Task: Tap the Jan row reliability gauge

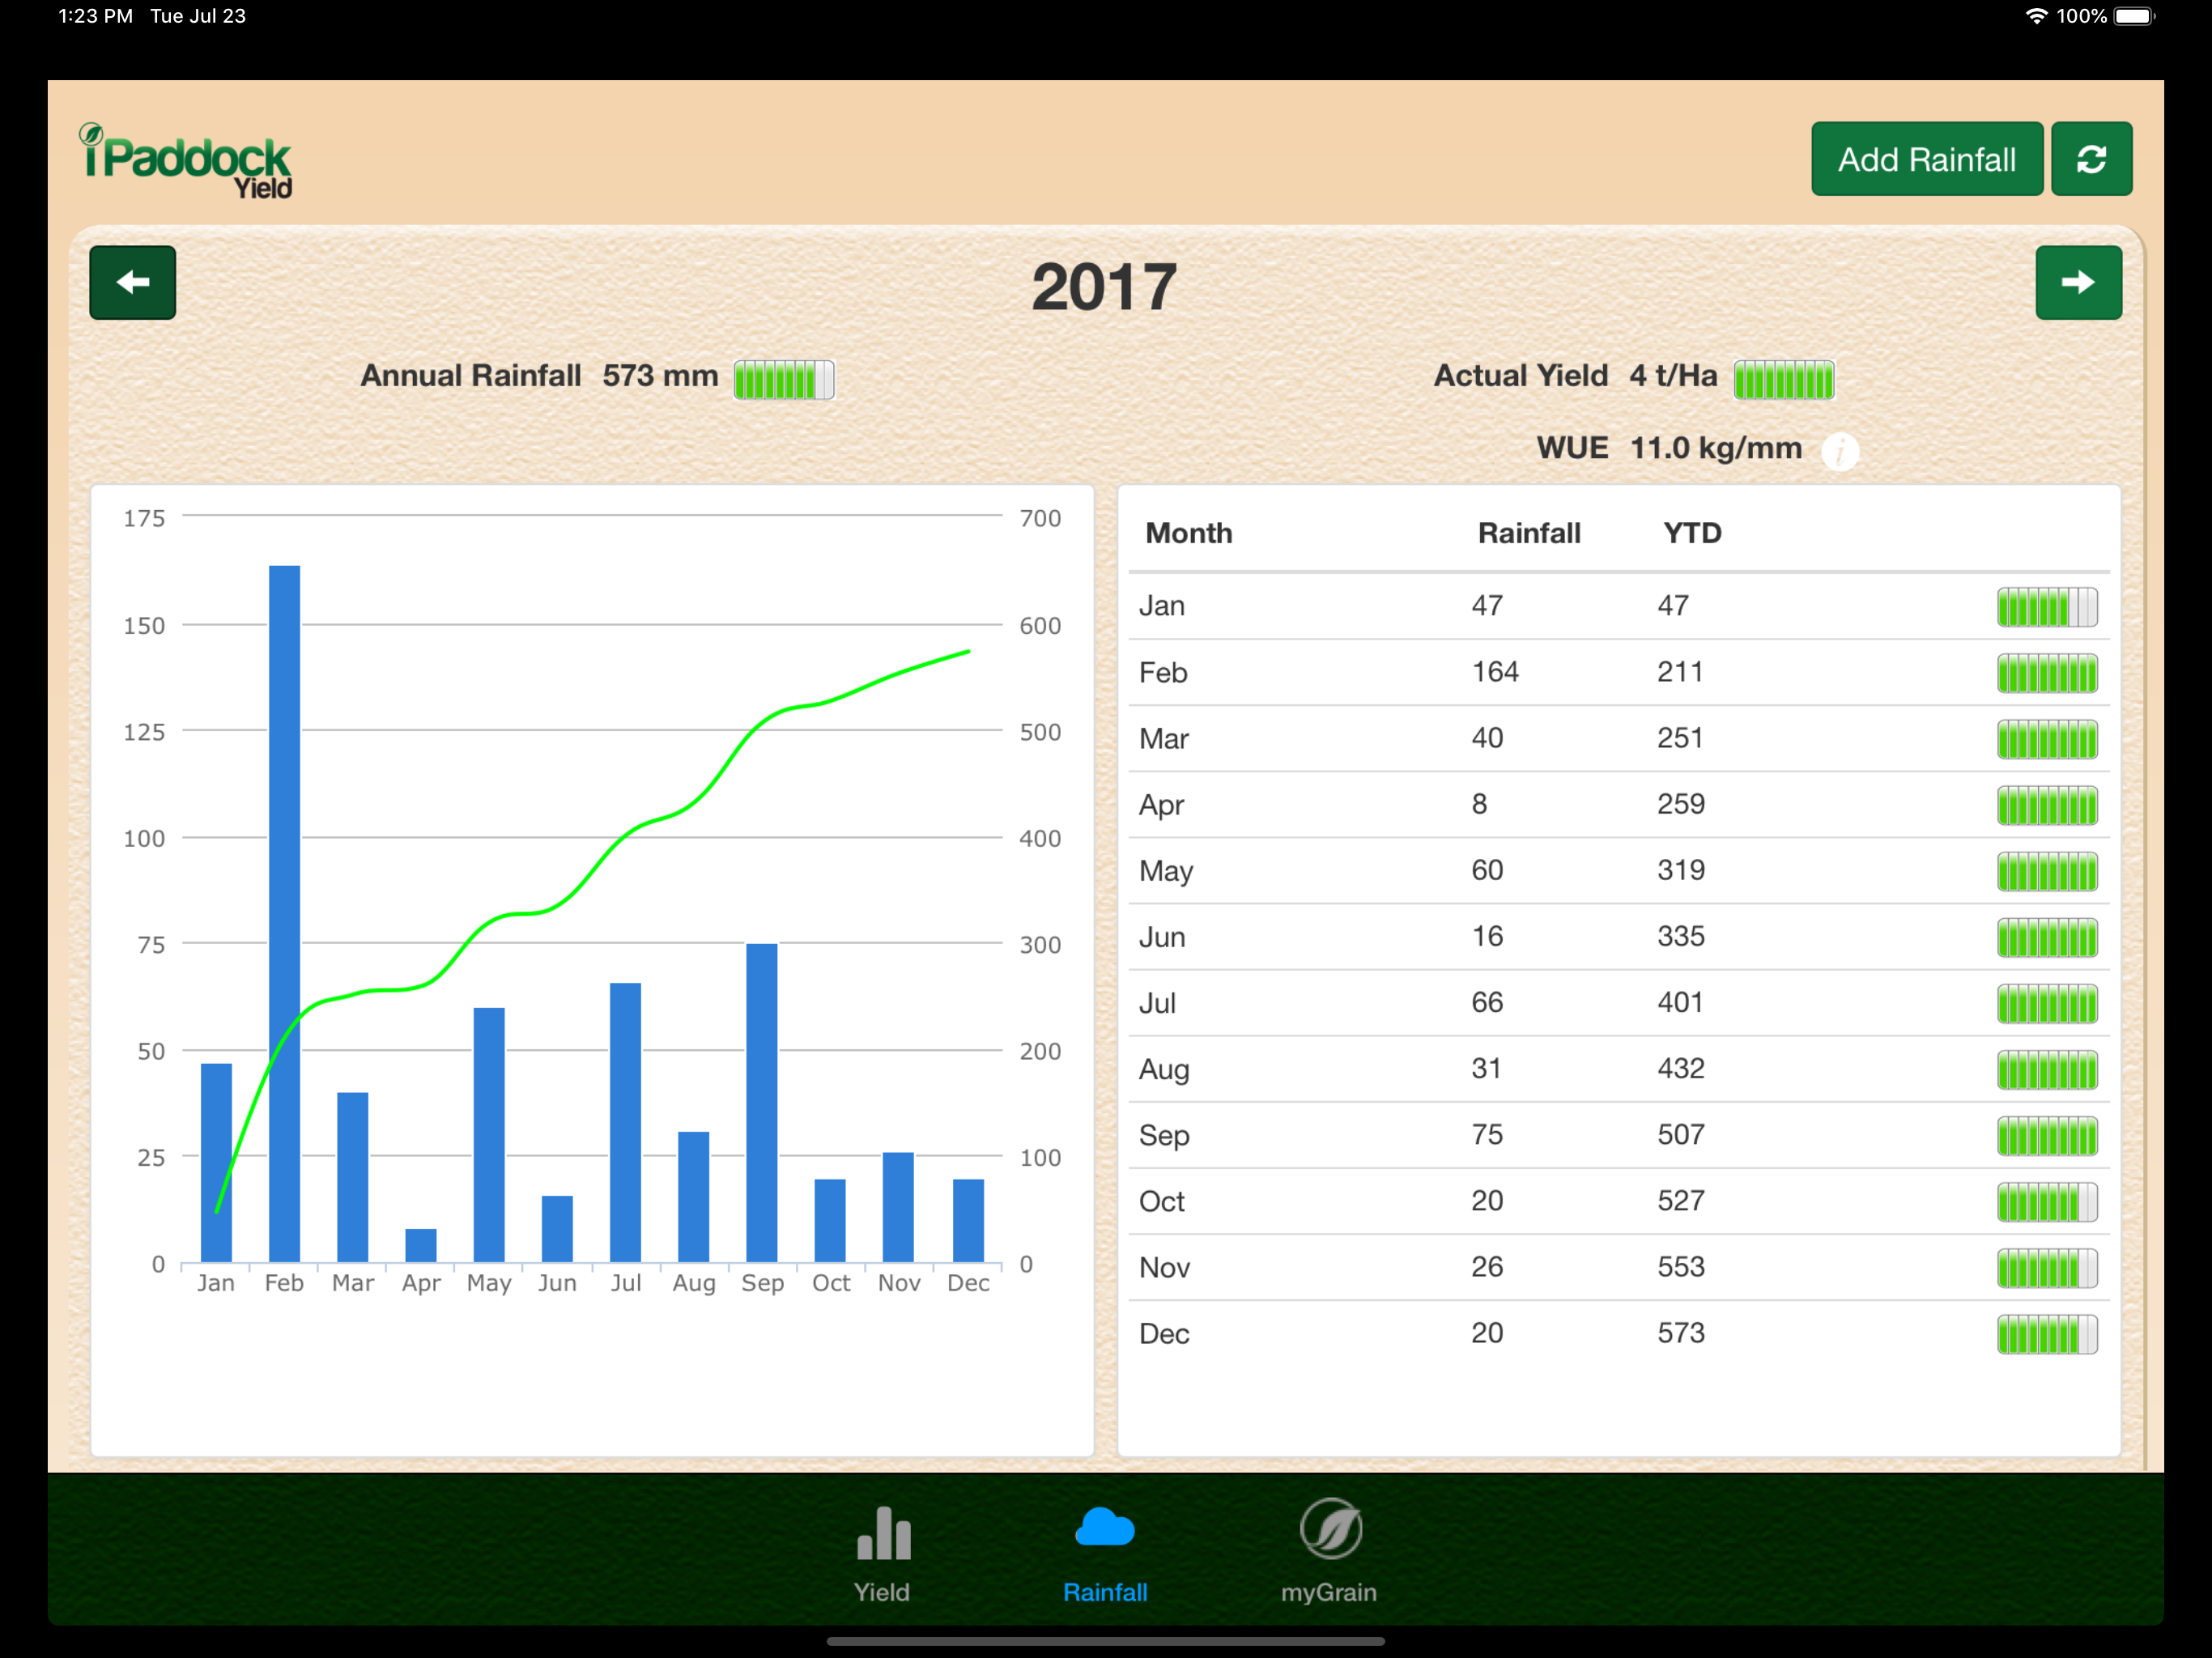Action: tap(2047, 607)
